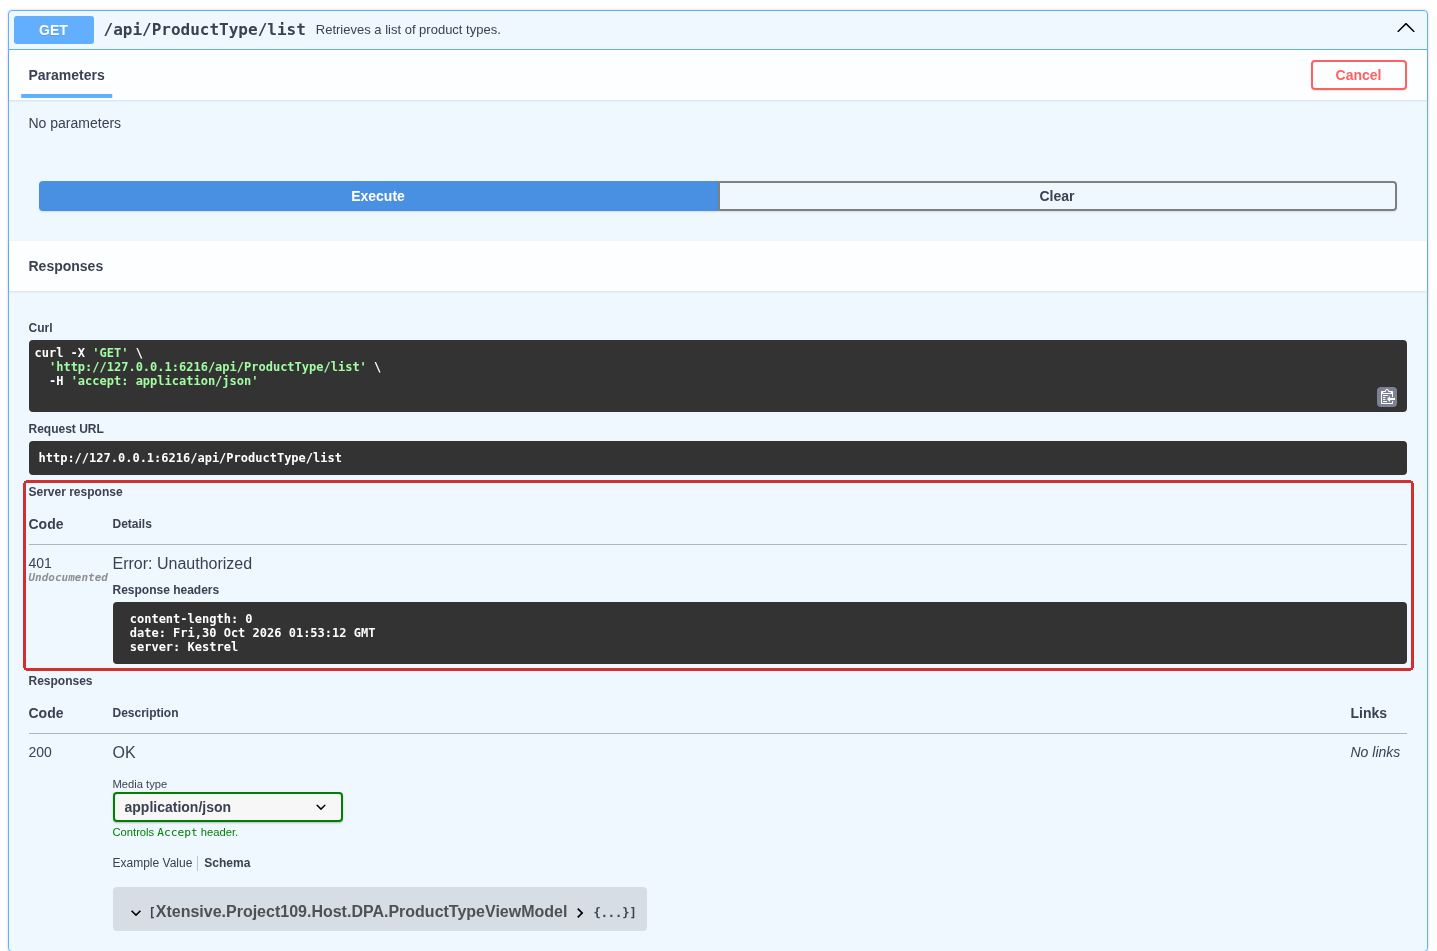
Task: Collapse the ProductType list operation chevron
Action: pos(1405,28)
